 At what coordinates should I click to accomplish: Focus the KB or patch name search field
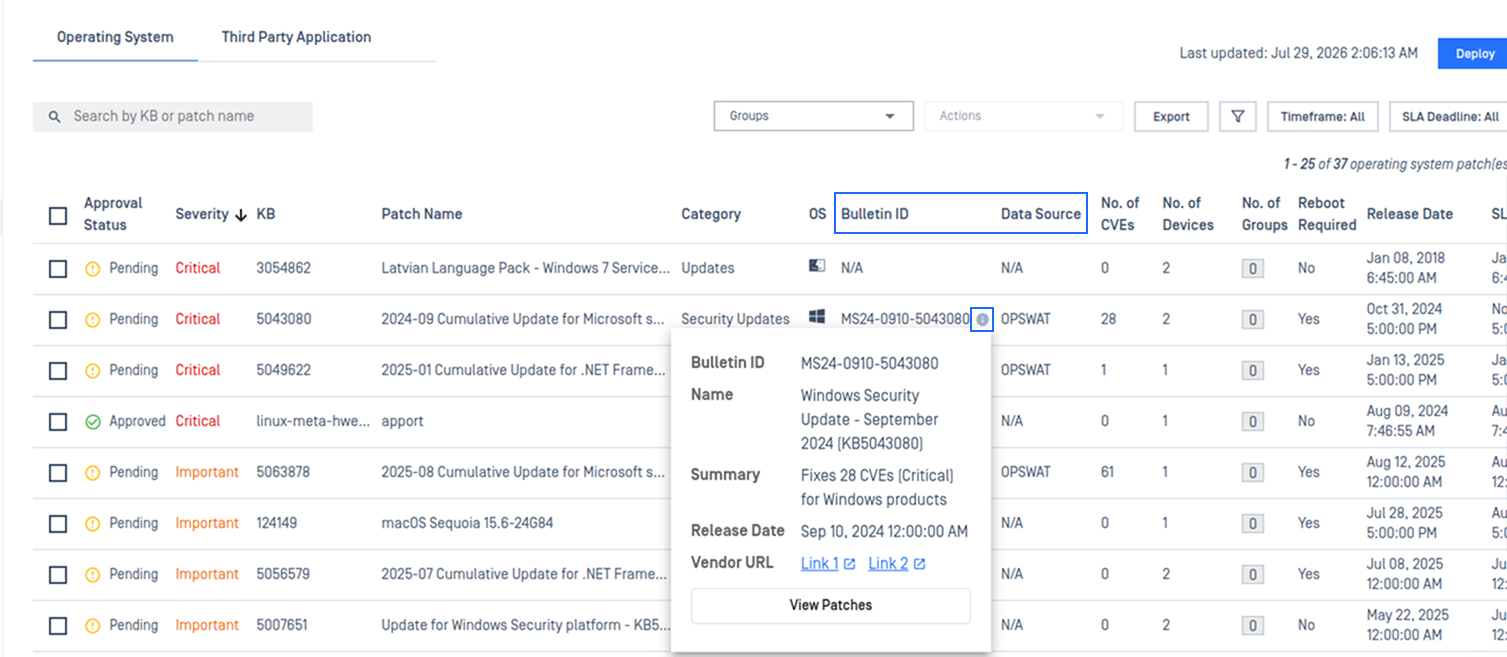[173, 117]
